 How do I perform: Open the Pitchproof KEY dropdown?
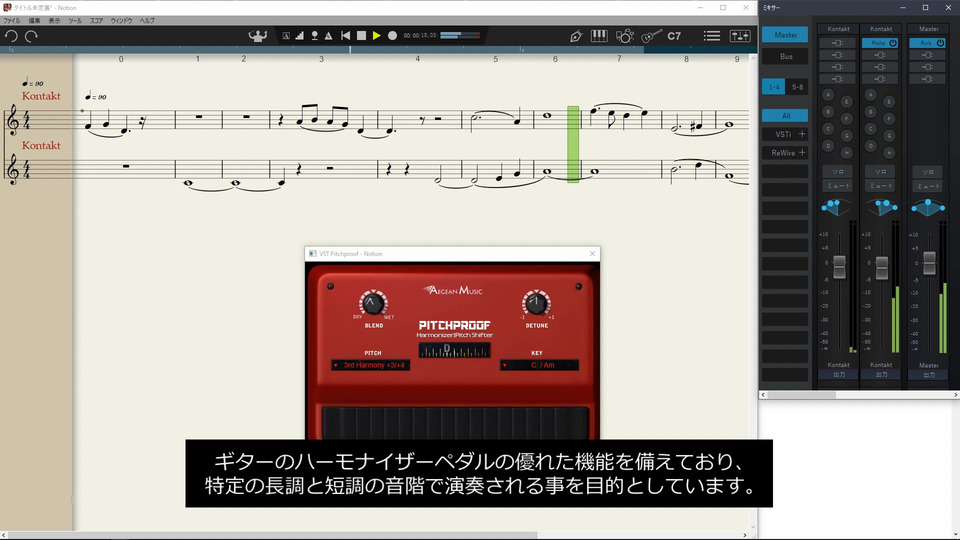539,365
